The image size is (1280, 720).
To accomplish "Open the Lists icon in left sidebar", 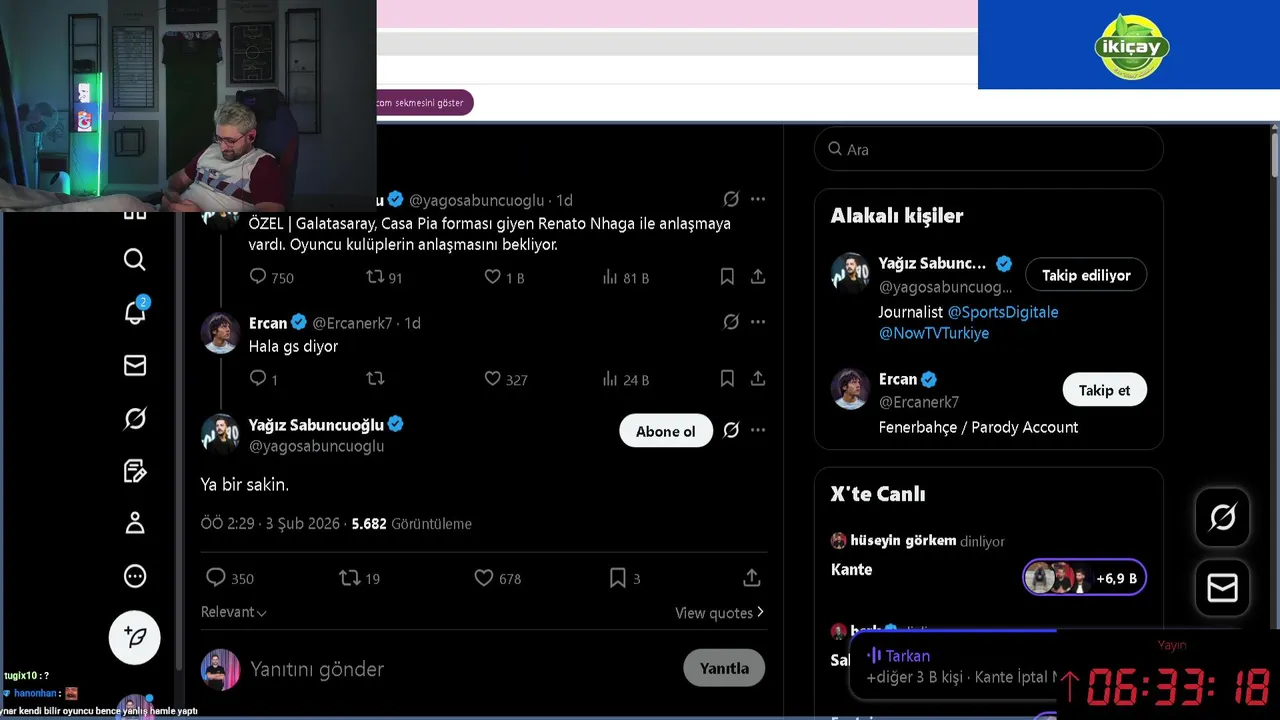I will coord(135,471).
